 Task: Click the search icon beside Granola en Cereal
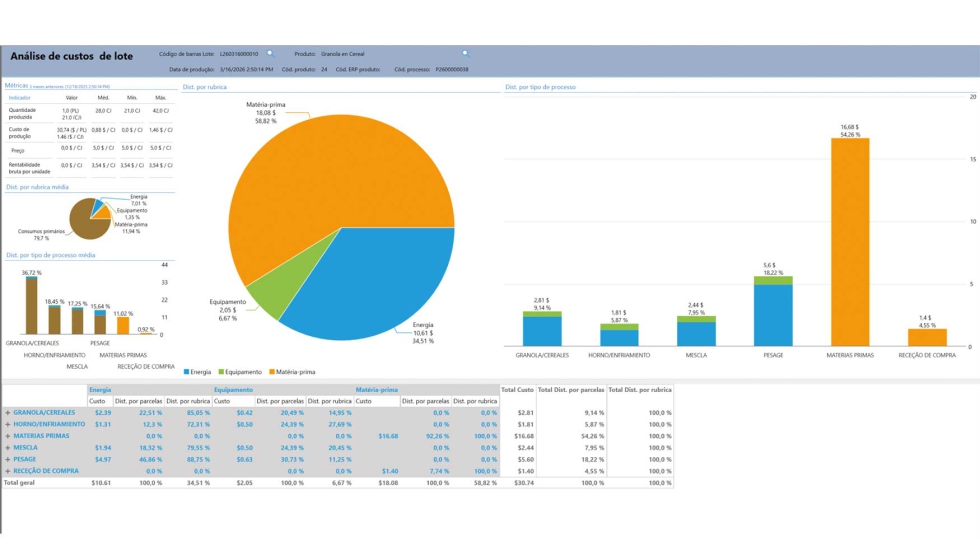[465, 53]
